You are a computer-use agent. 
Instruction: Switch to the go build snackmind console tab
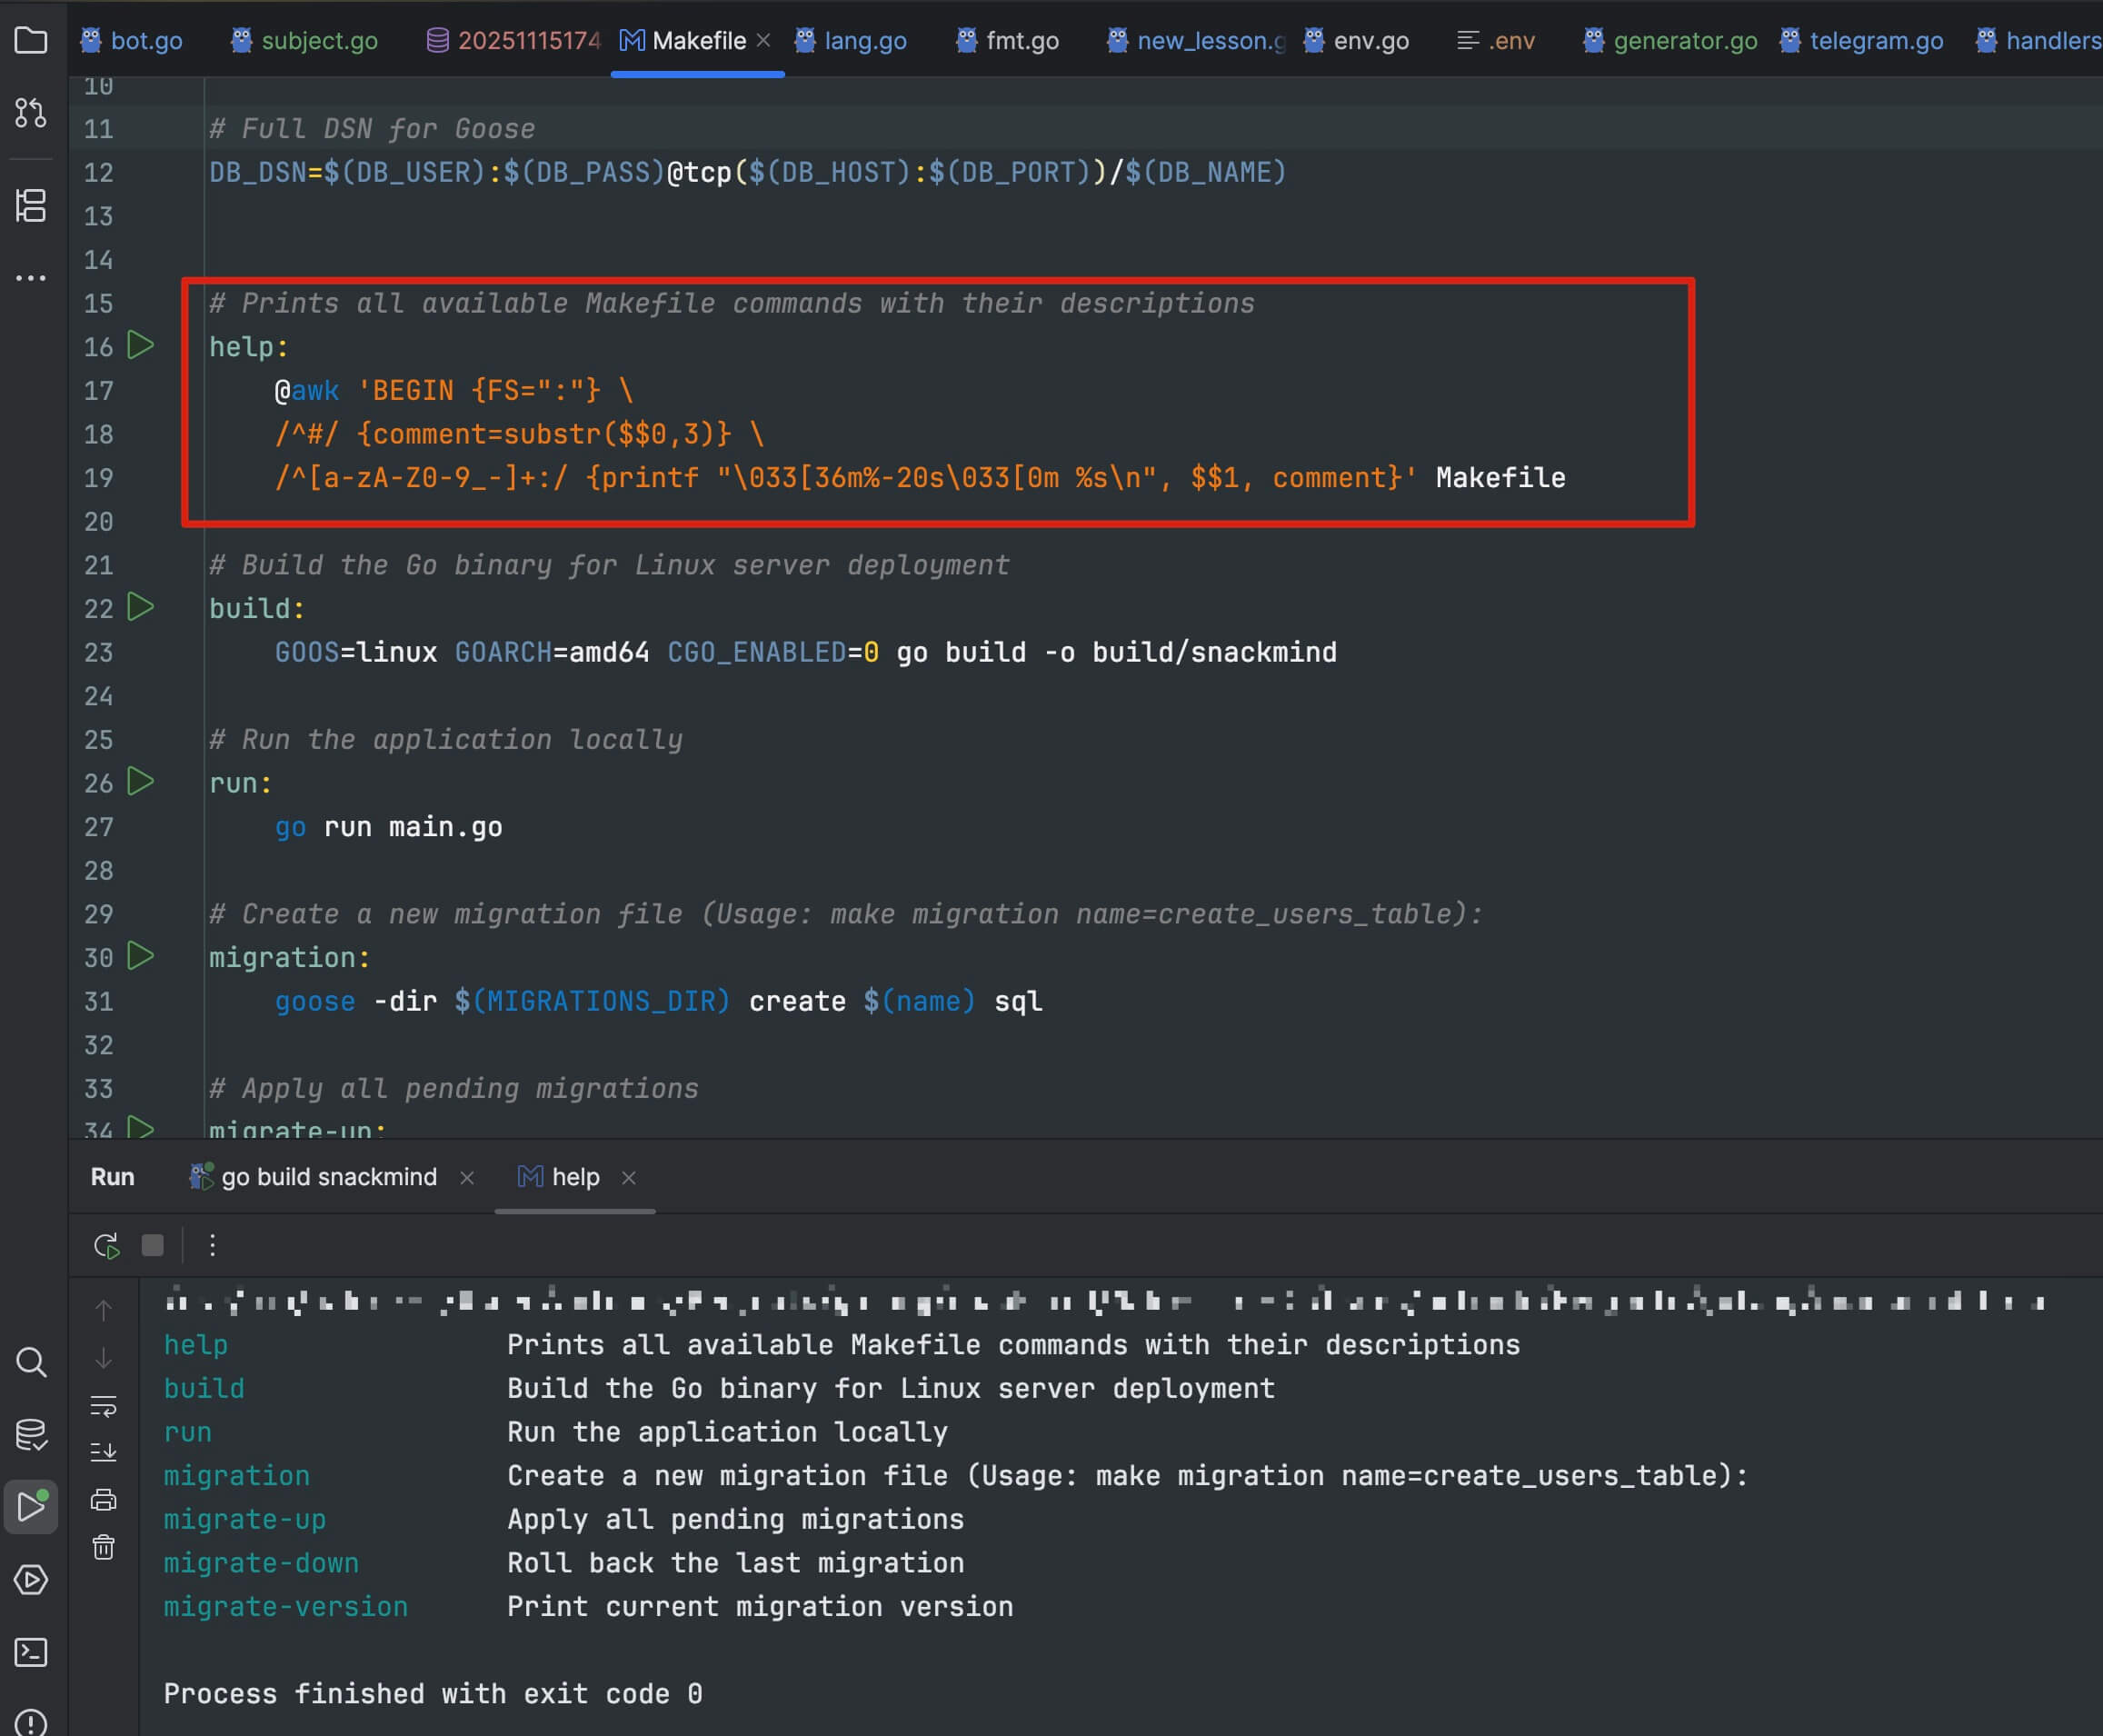pos(325,1177)
